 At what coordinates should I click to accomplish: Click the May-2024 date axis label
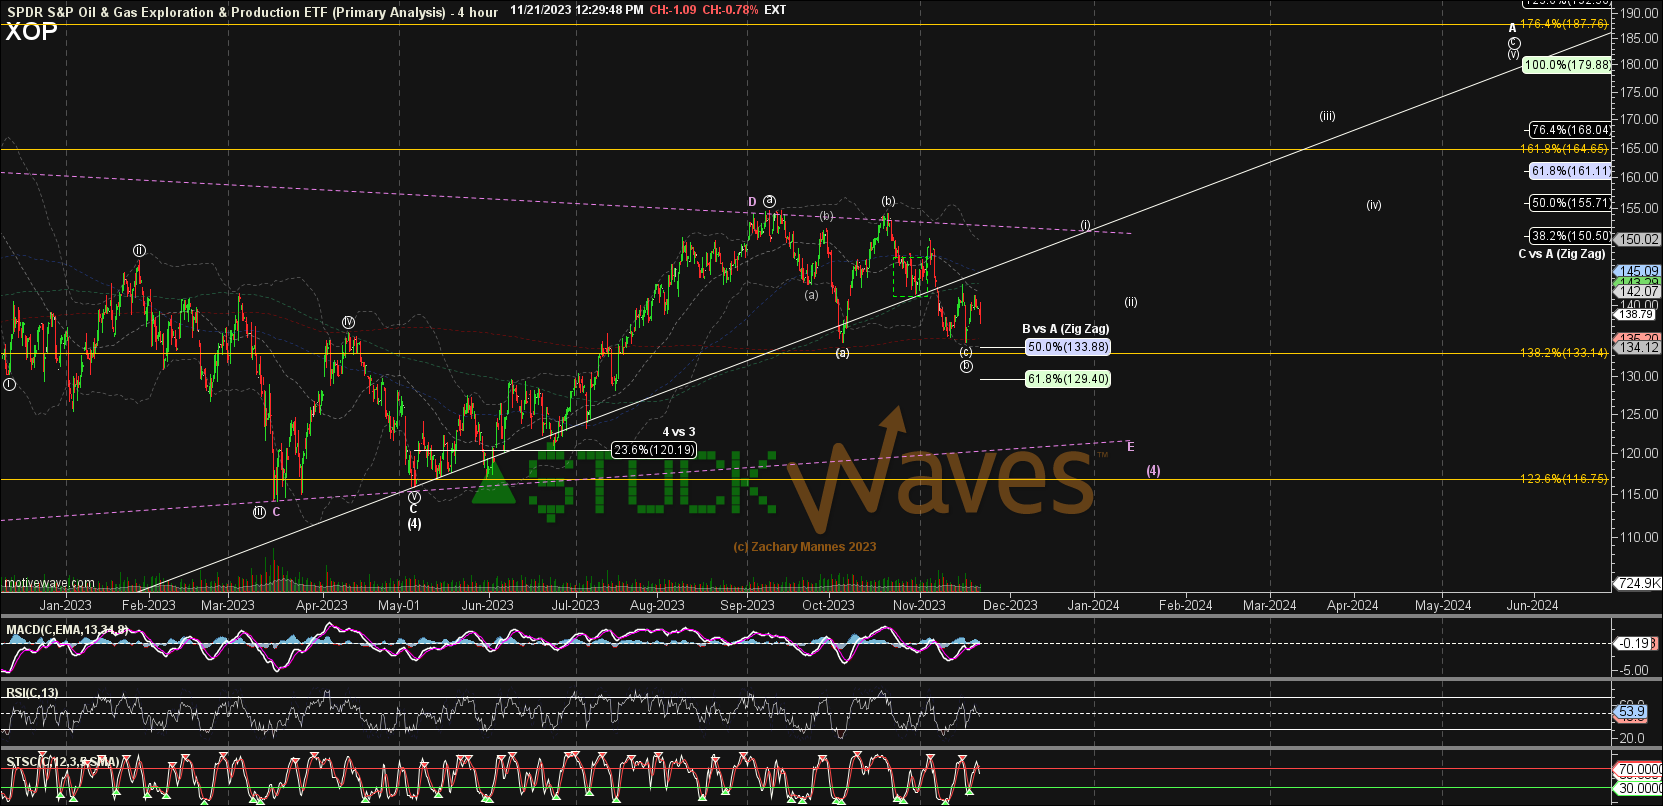coord(1442,605)
